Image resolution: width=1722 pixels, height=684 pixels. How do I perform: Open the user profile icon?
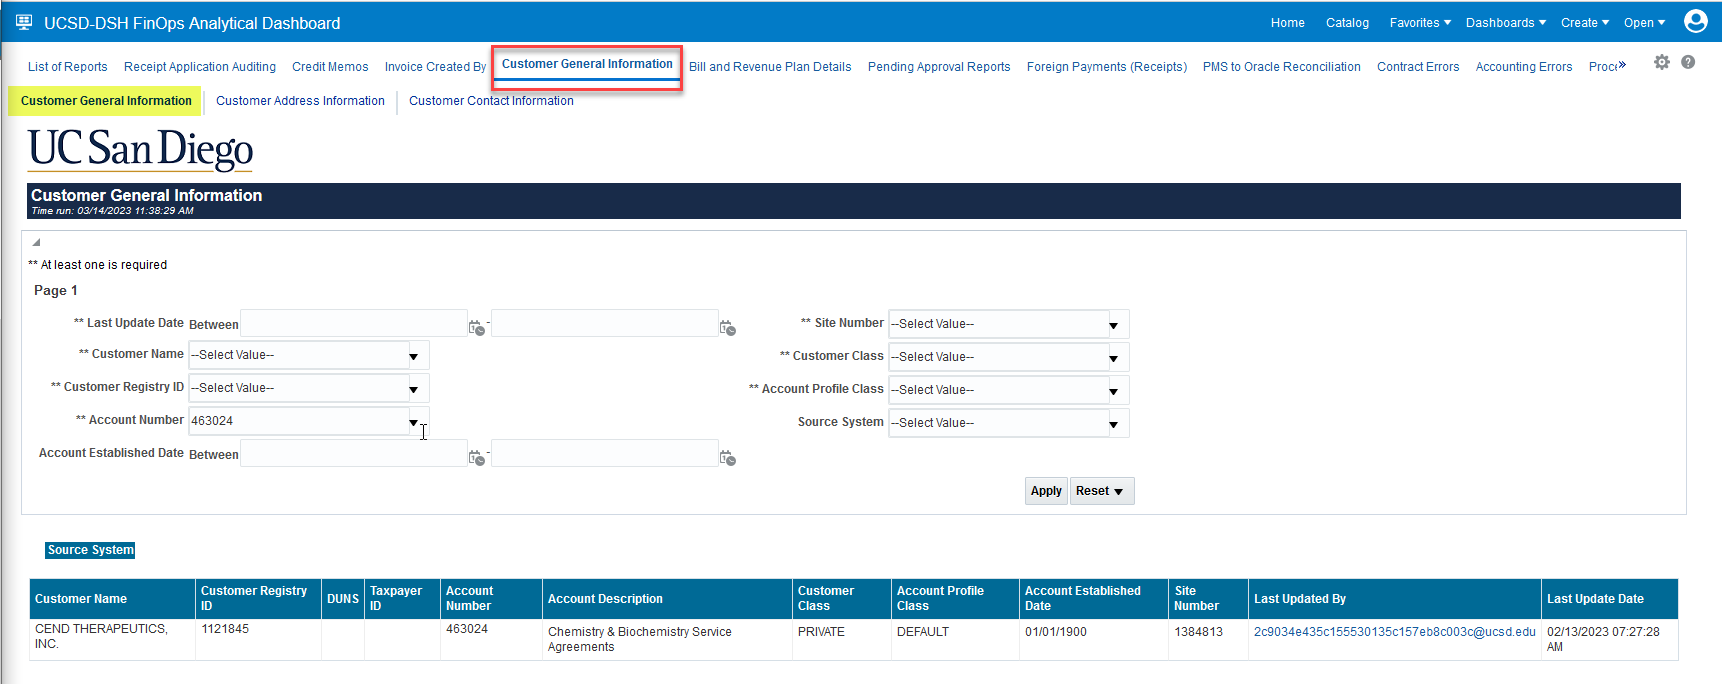1695,21
